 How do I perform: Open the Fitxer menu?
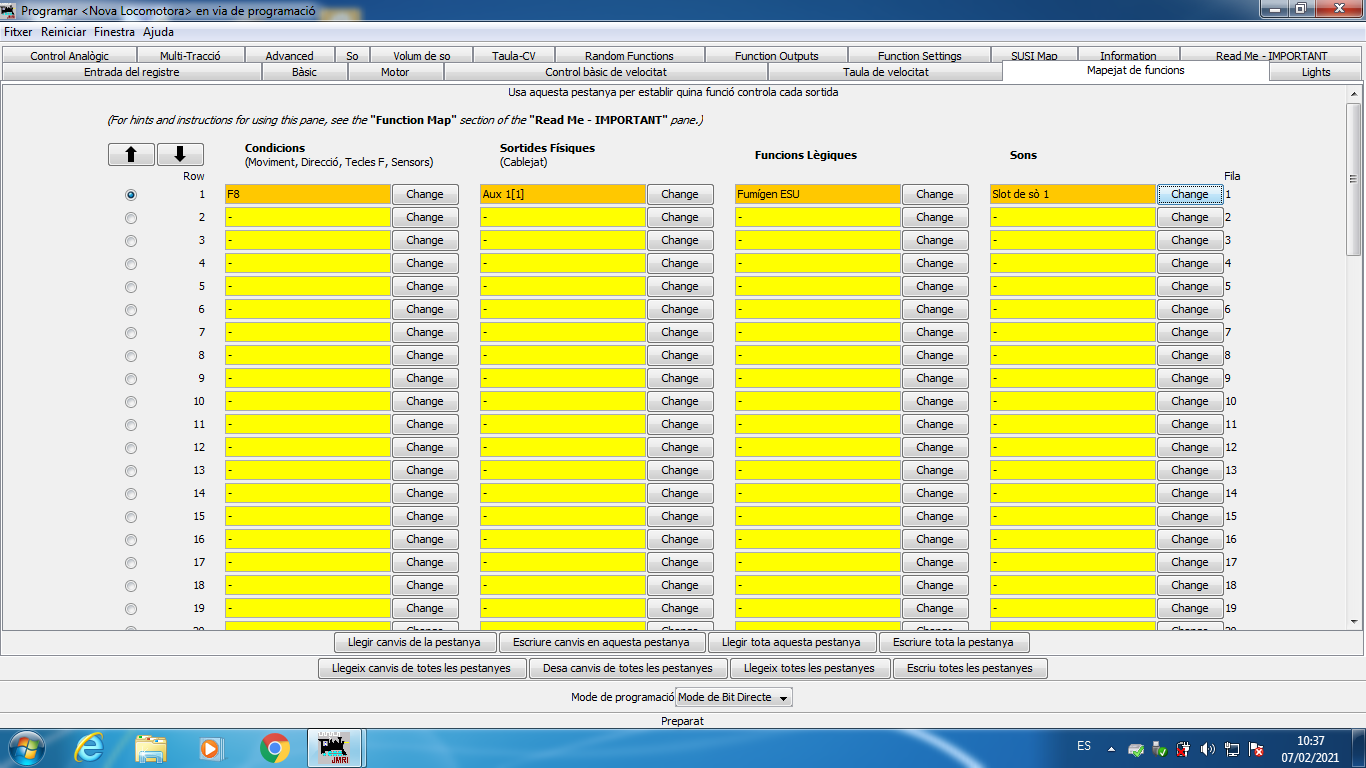coord(18,32)
